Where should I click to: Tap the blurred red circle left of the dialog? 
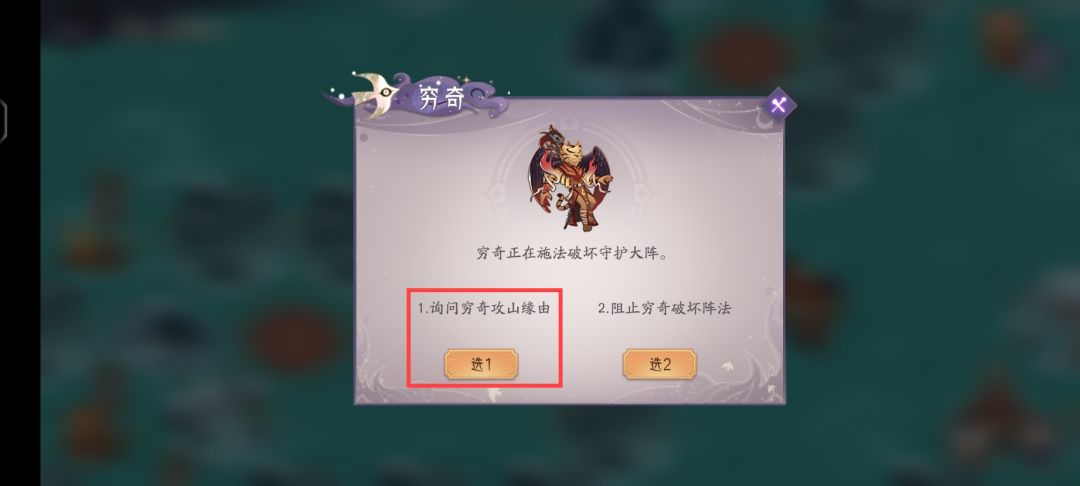[x=294, y=339]
